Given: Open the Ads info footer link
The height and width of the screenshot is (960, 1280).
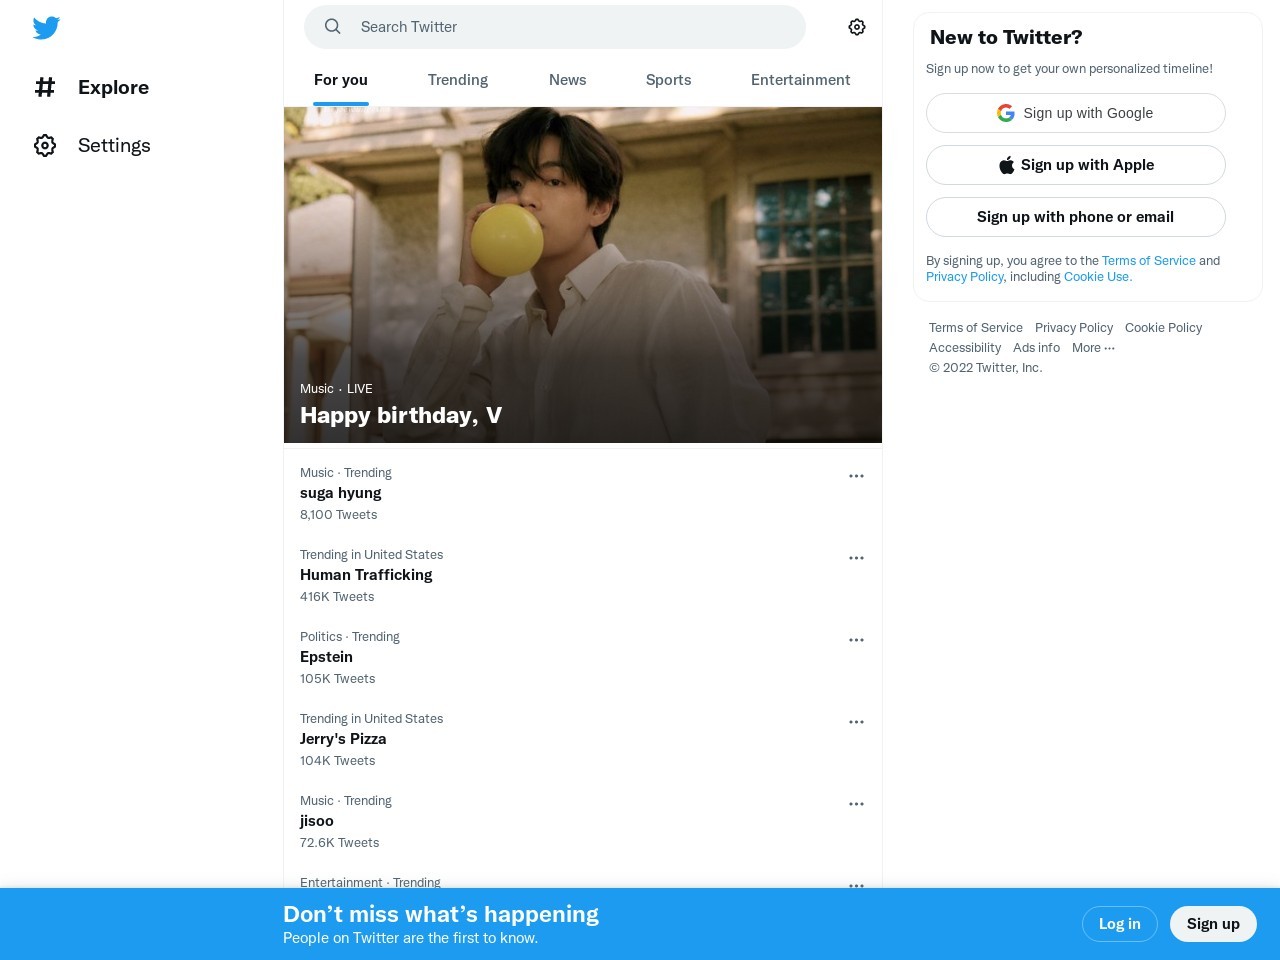Looking at the screenshot, I should 1036,348.
